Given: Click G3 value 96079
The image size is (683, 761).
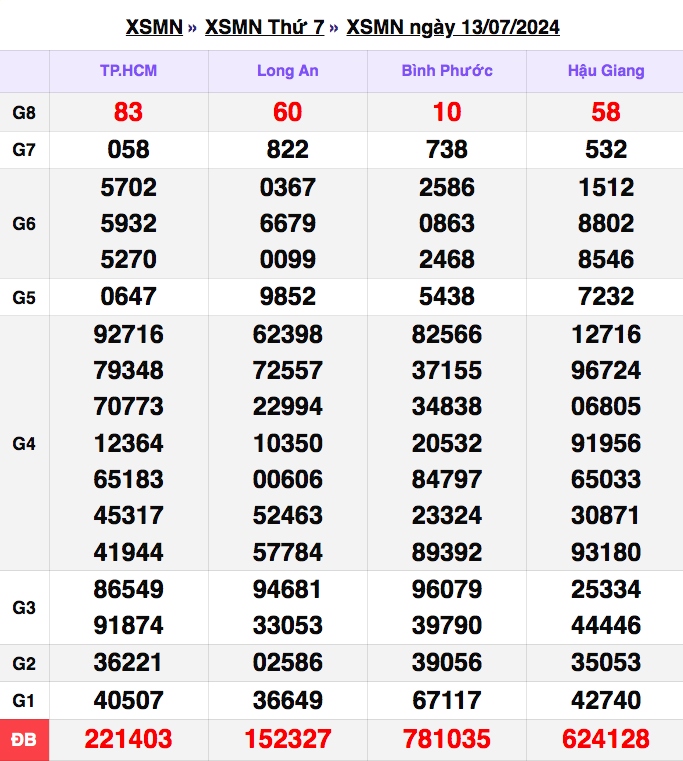Looking at the screenshot, I should [447, 589].
